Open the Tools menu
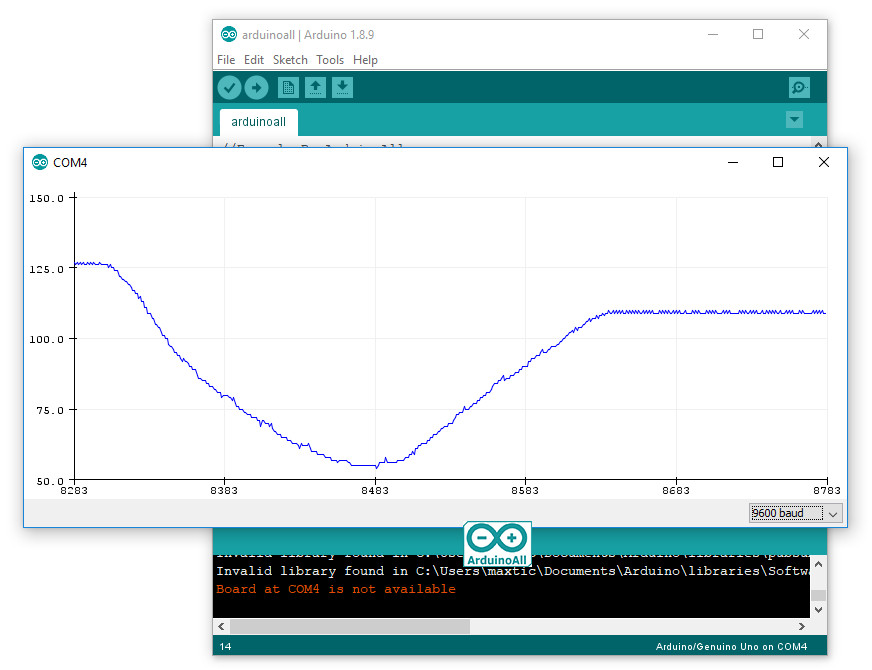This screenshot has height=670, width=872. (x=330, y=59)
